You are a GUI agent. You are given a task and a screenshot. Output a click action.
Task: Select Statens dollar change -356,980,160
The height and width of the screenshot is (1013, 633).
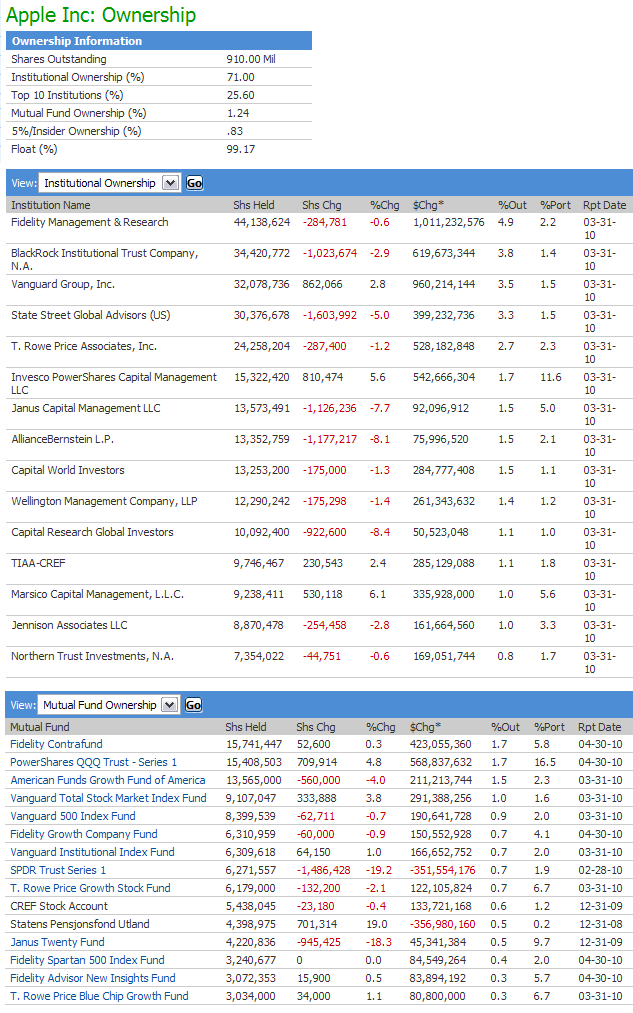coord(442,924)
